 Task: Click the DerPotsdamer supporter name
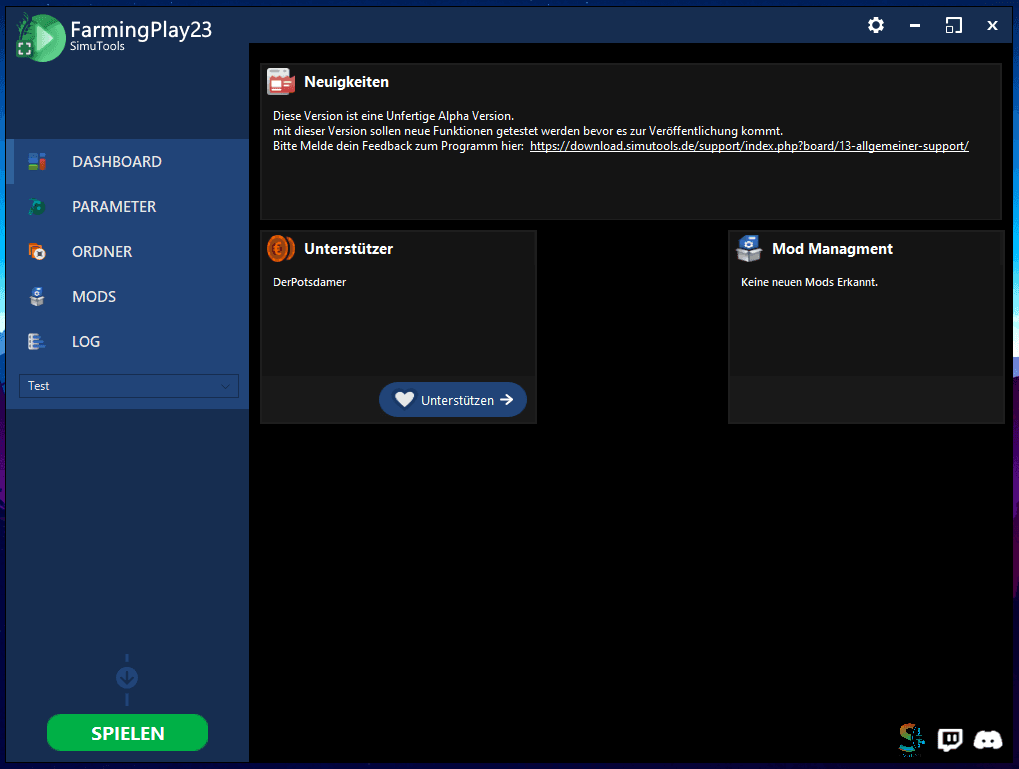point(309,282)
